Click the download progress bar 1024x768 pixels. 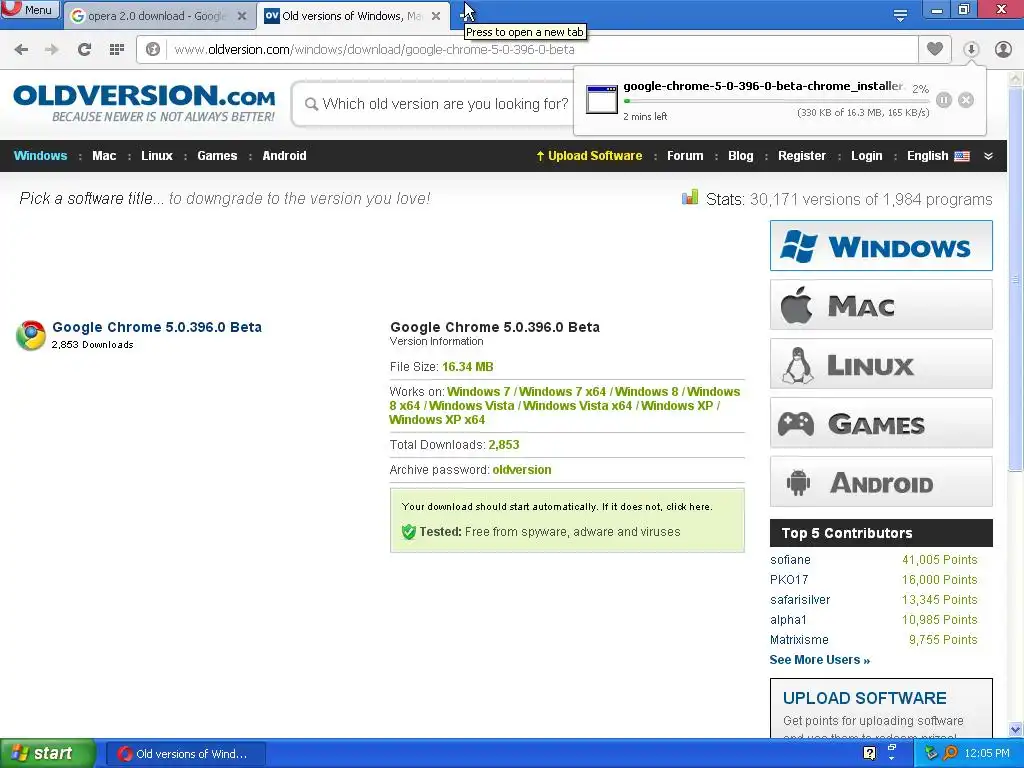[x=776, y=101]
